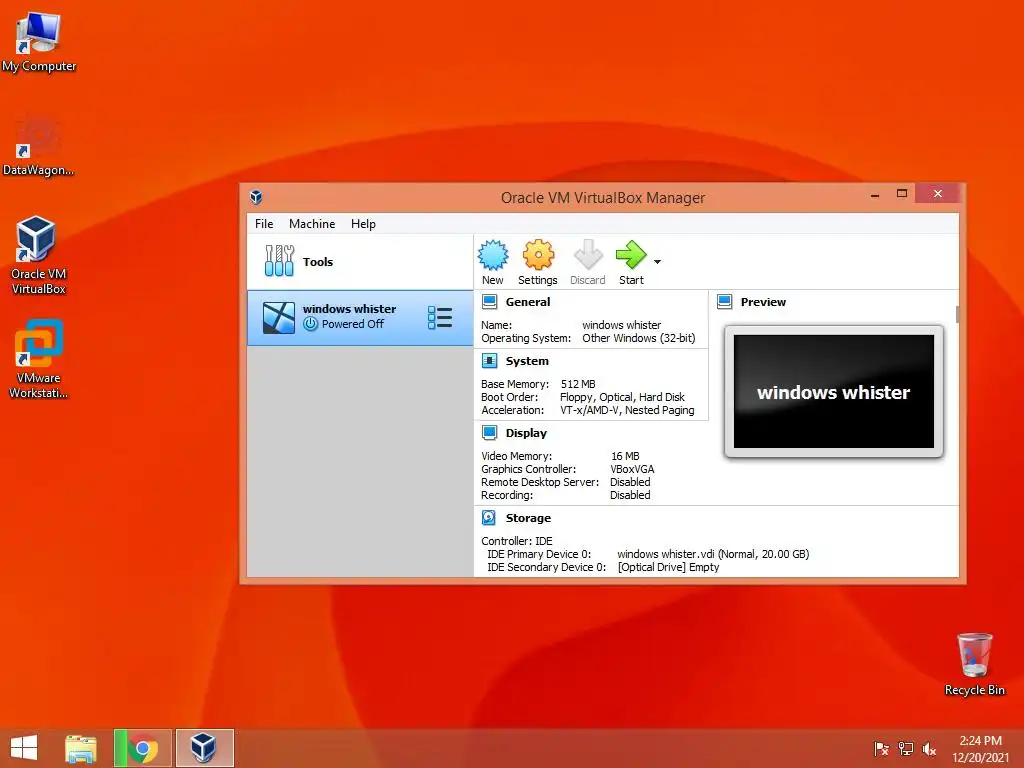Image resolution: width=1024 pixels, height=768 pixels.
Task: Click Operating System value Other Windows (32-bit)
Action: pyautogui.click(x=639, y=338)
